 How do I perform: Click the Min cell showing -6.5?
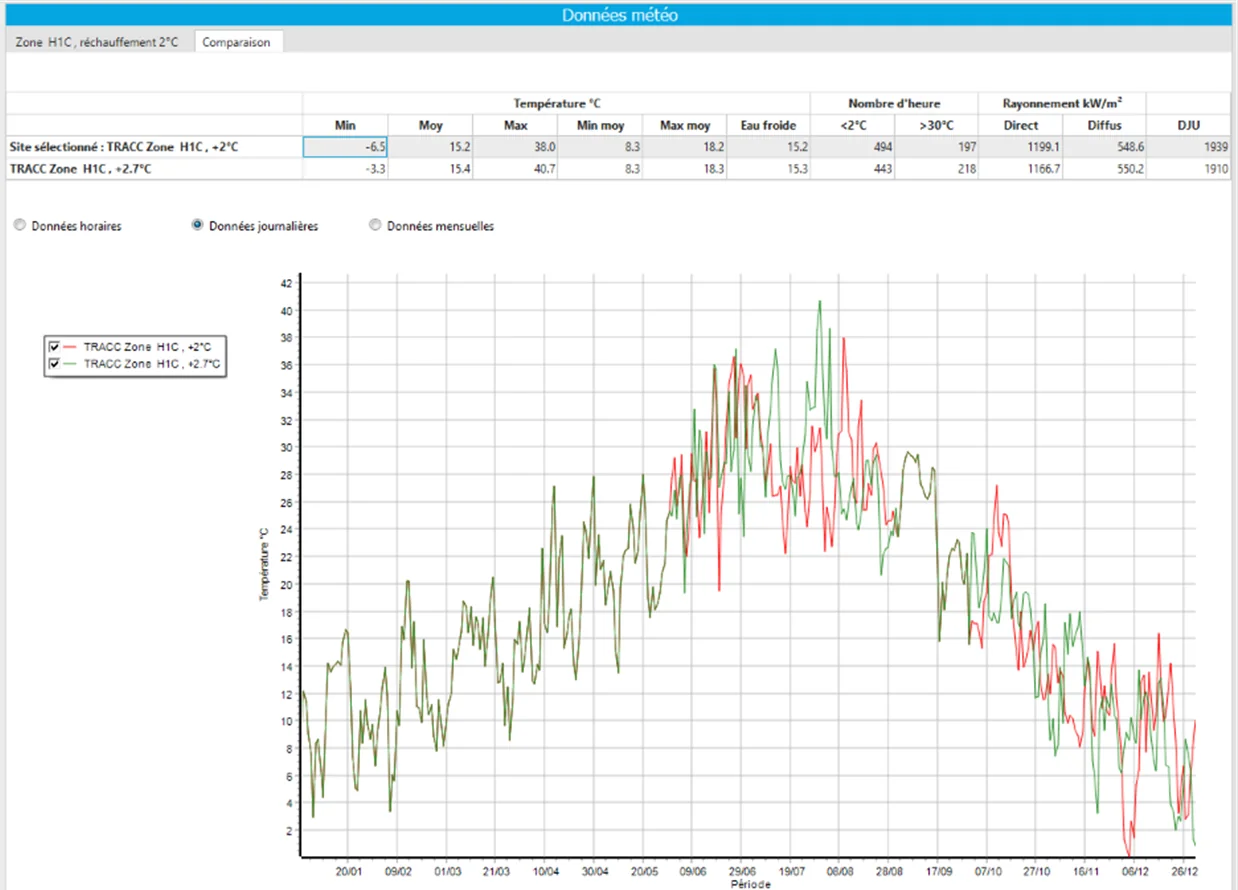pos(345,147)
